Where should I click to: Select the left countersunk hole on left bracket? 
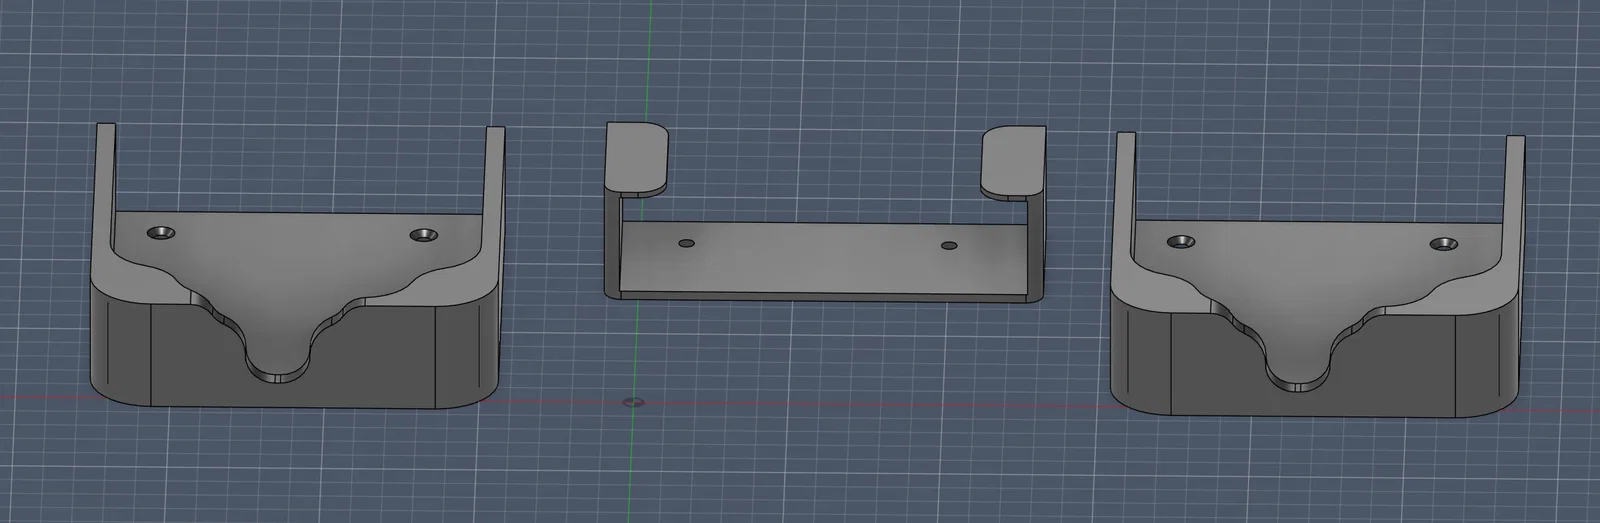[x=160, y=233]
